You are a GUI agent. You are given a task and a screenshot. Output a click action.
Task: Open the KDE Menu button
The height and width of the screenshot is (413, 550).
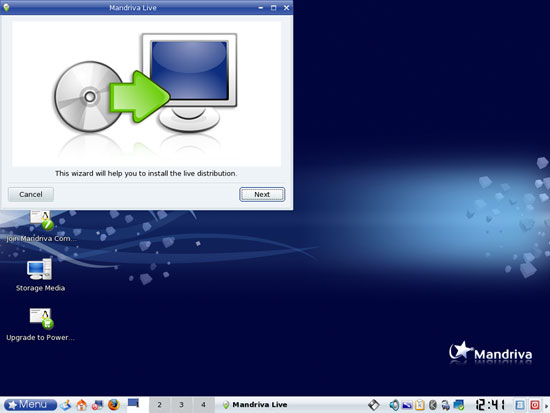click(31, 405)
